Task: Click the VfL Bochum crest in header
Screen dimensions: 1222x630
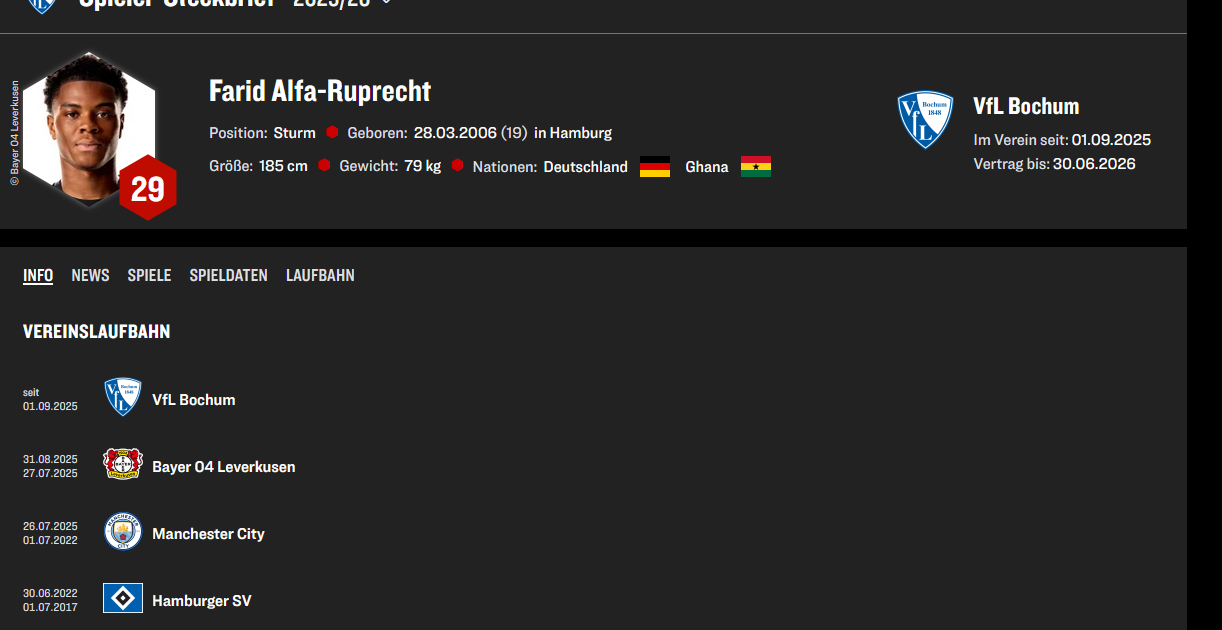Action: (41, 5)
